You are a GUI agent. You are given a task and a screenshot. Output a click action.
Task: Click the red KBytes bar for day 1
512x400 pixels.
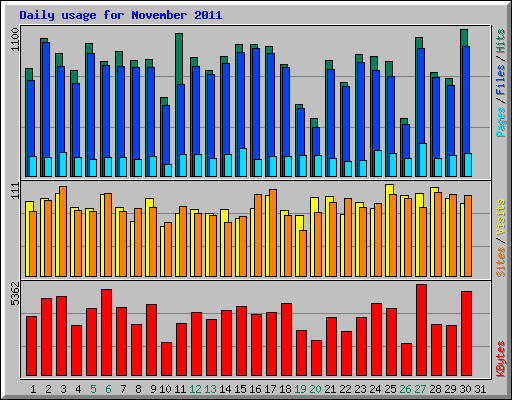pyautogui.click(x=31, y=346)
